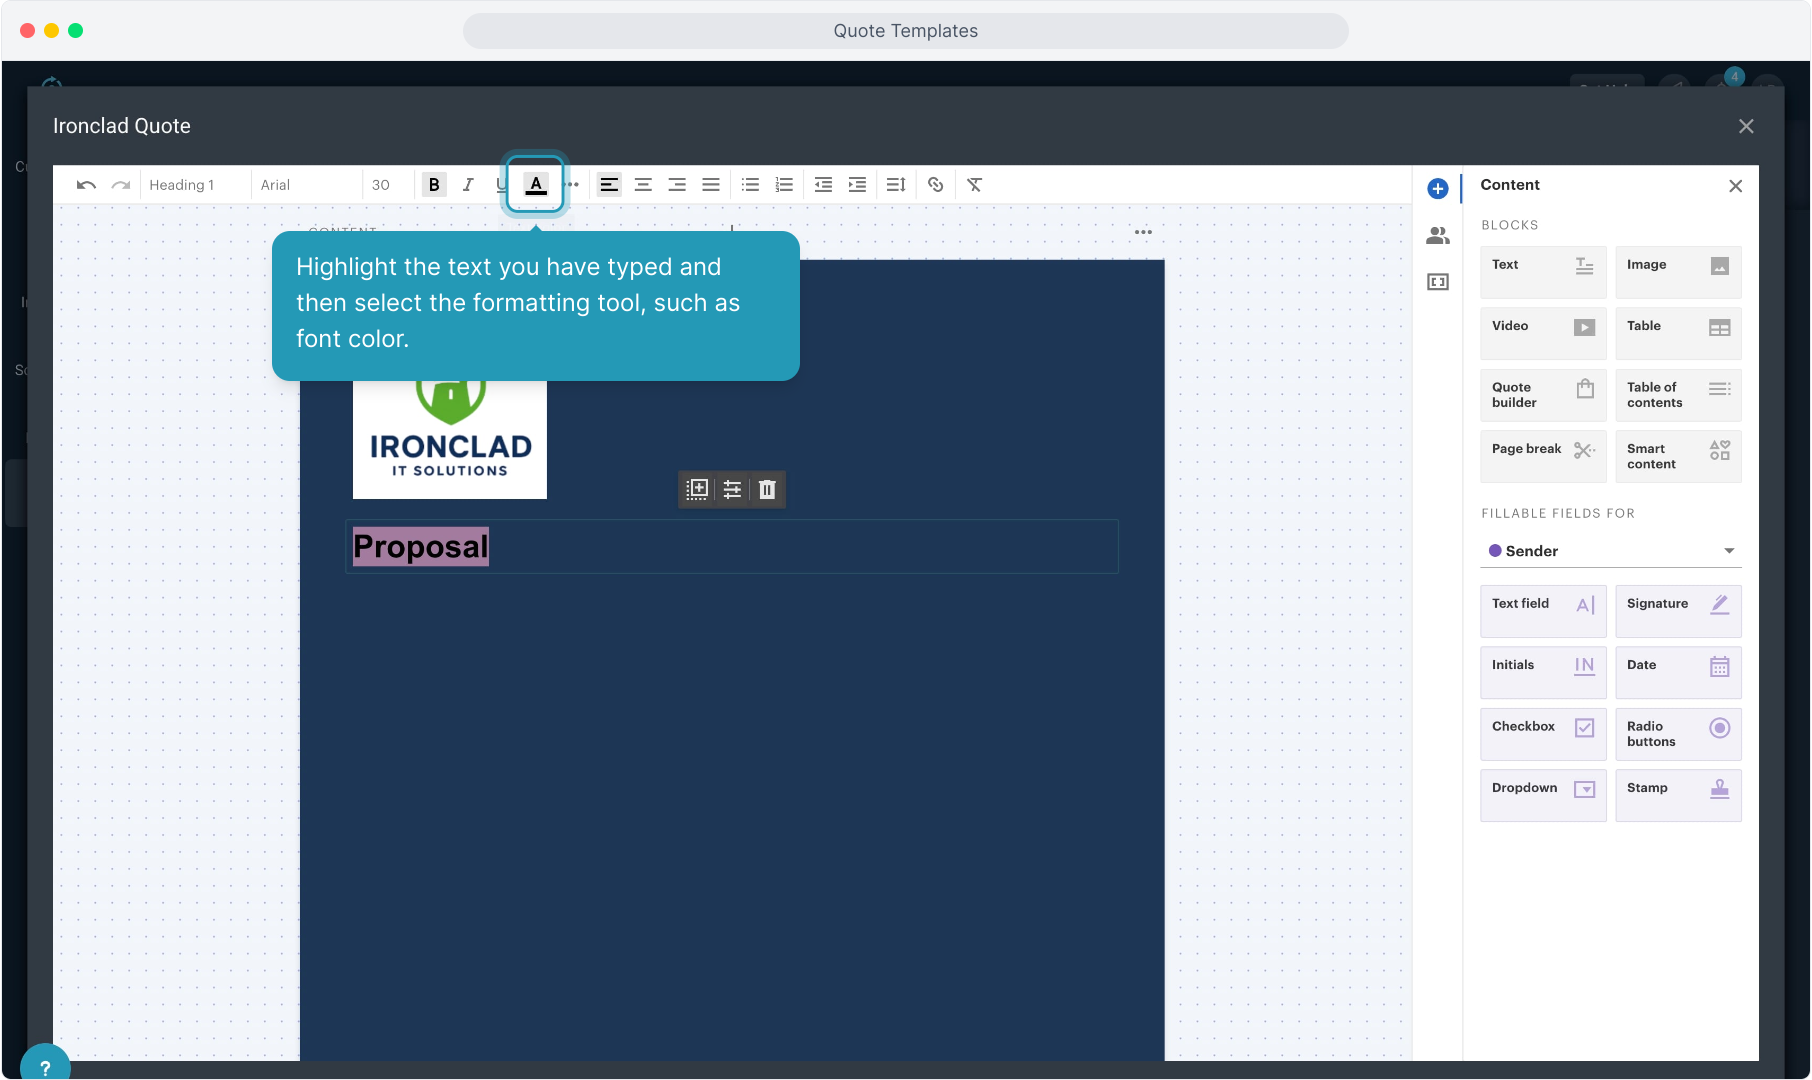Open the Content panel plus icon
Image resolution: width=1812 pixels, height=1080 pixels.
[1438, 188]
